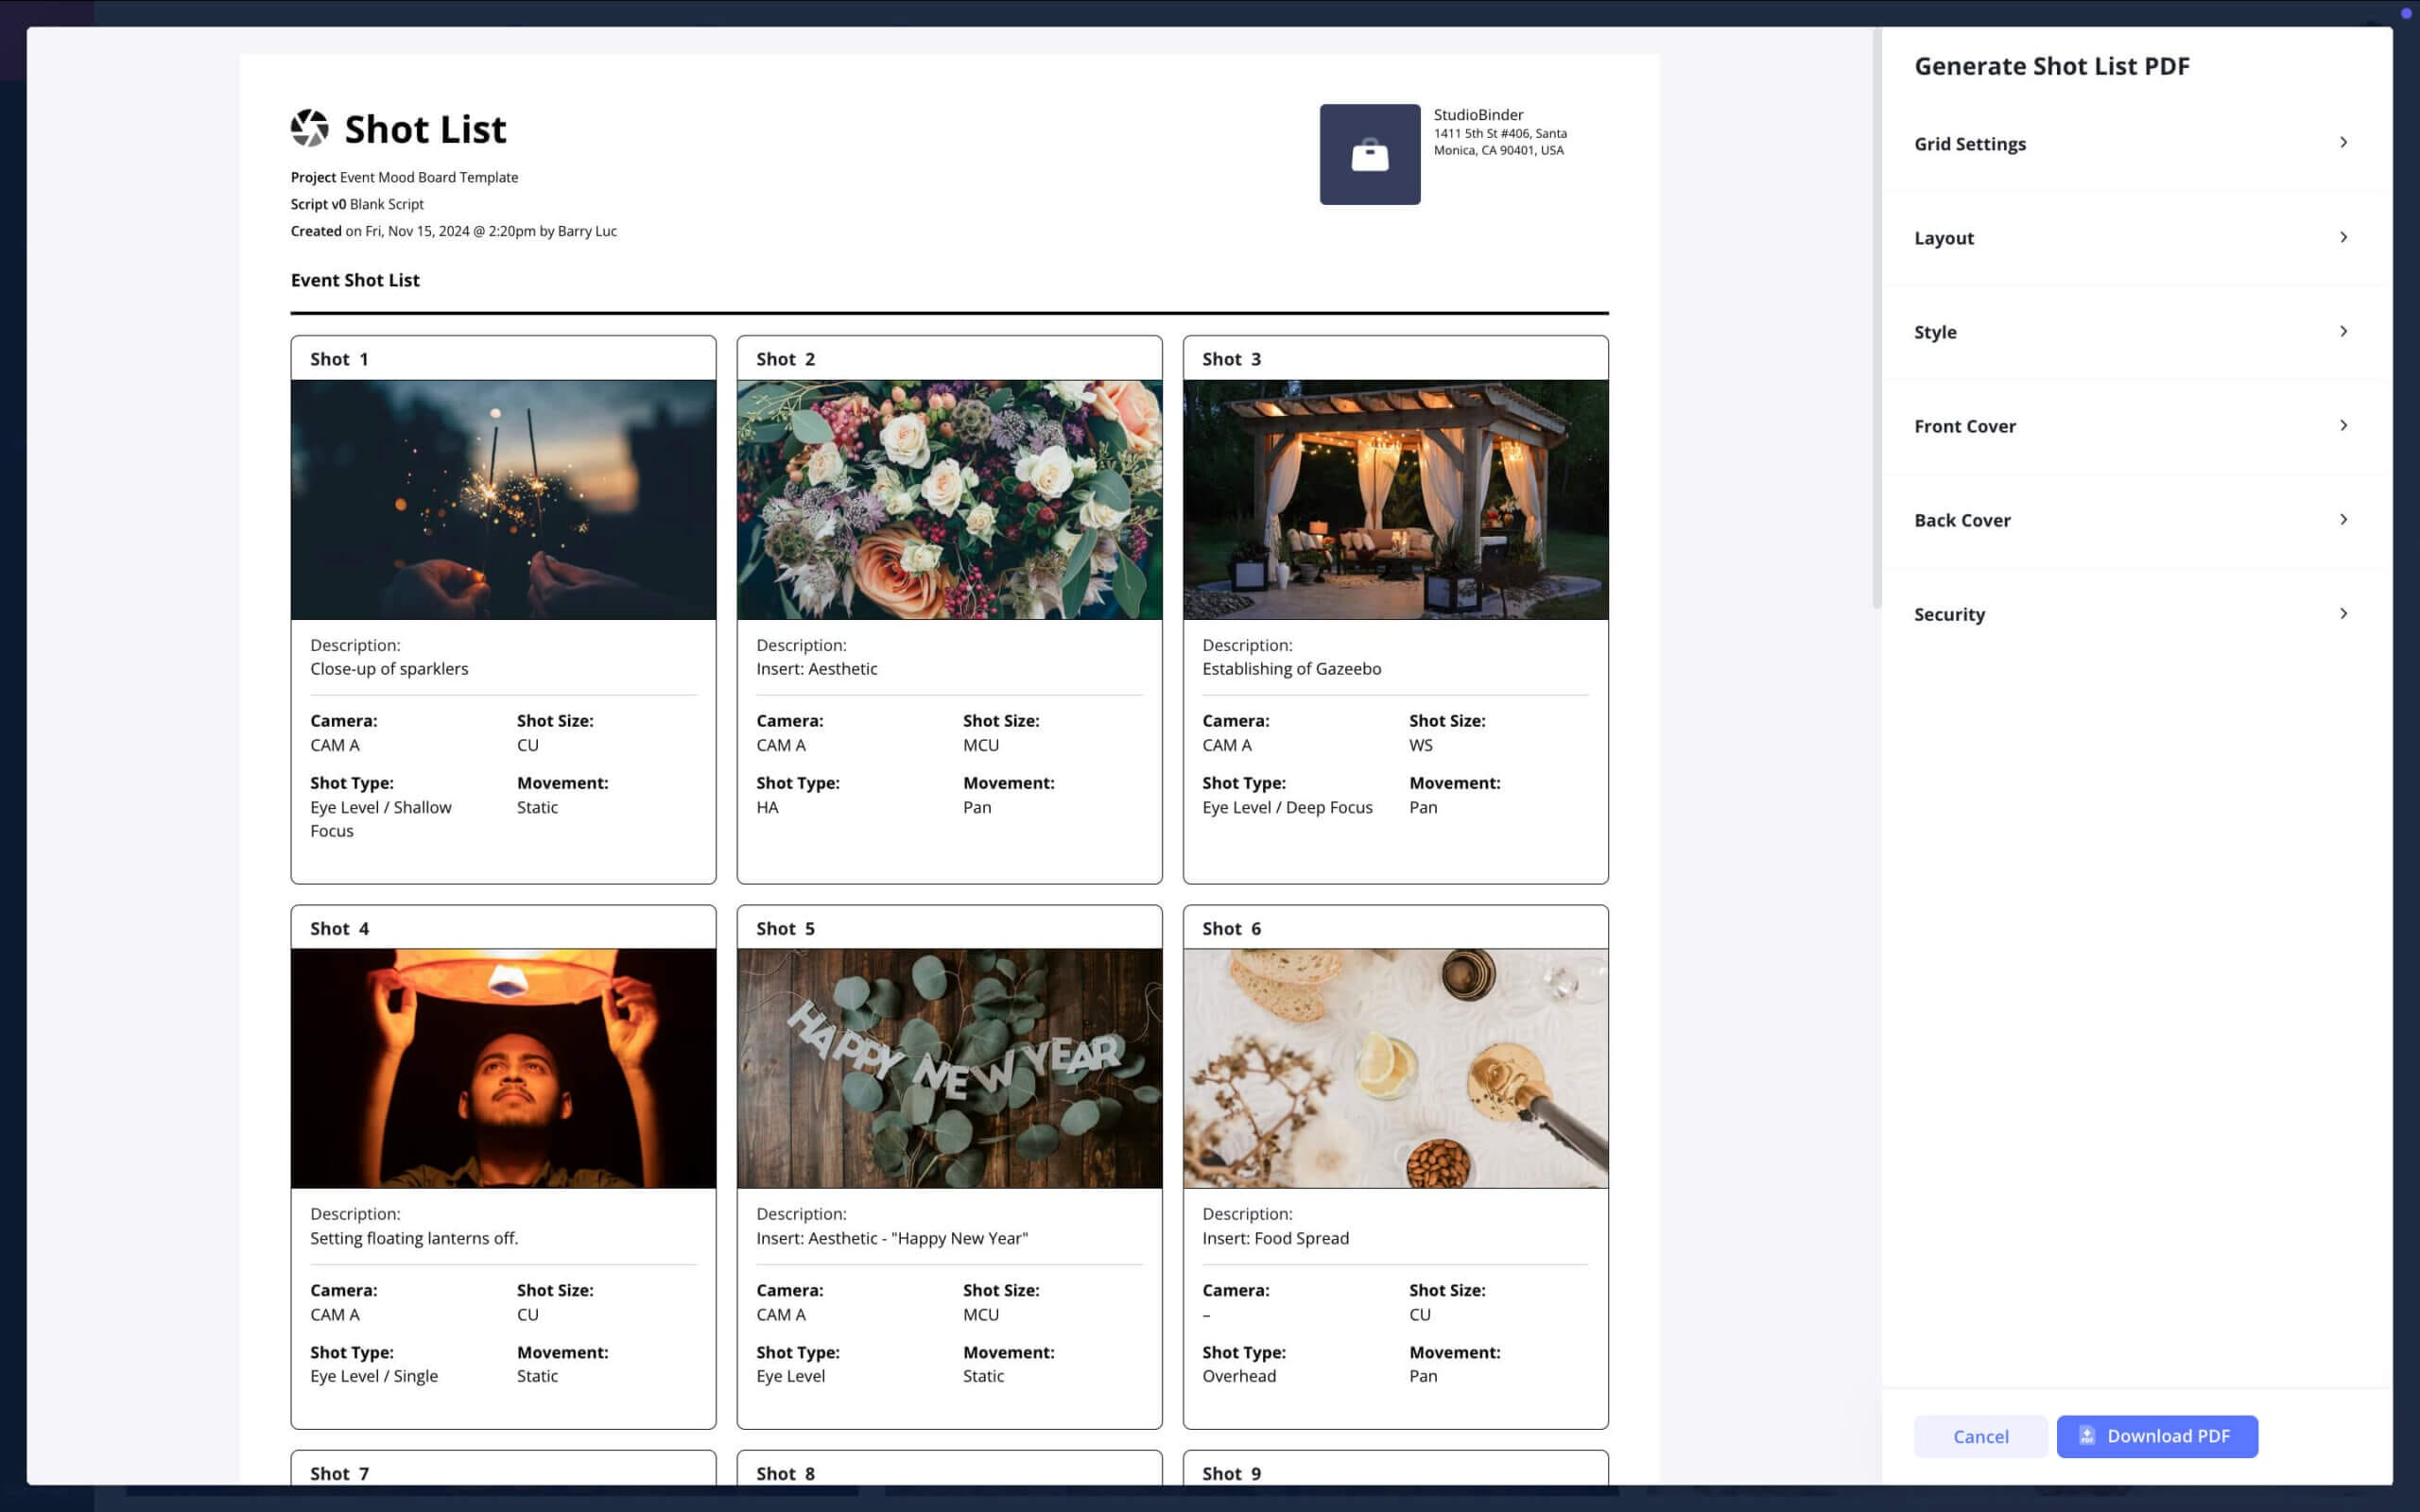Click the Shot List aperture logo icon
The image size is (2420, 1512).
[309, 129]
